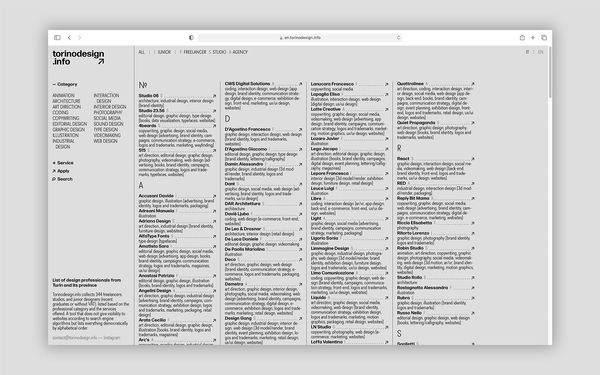The width and height of the screenshot is (600, 375).
Task: Switch language to IT
Action: click(527, 52)
